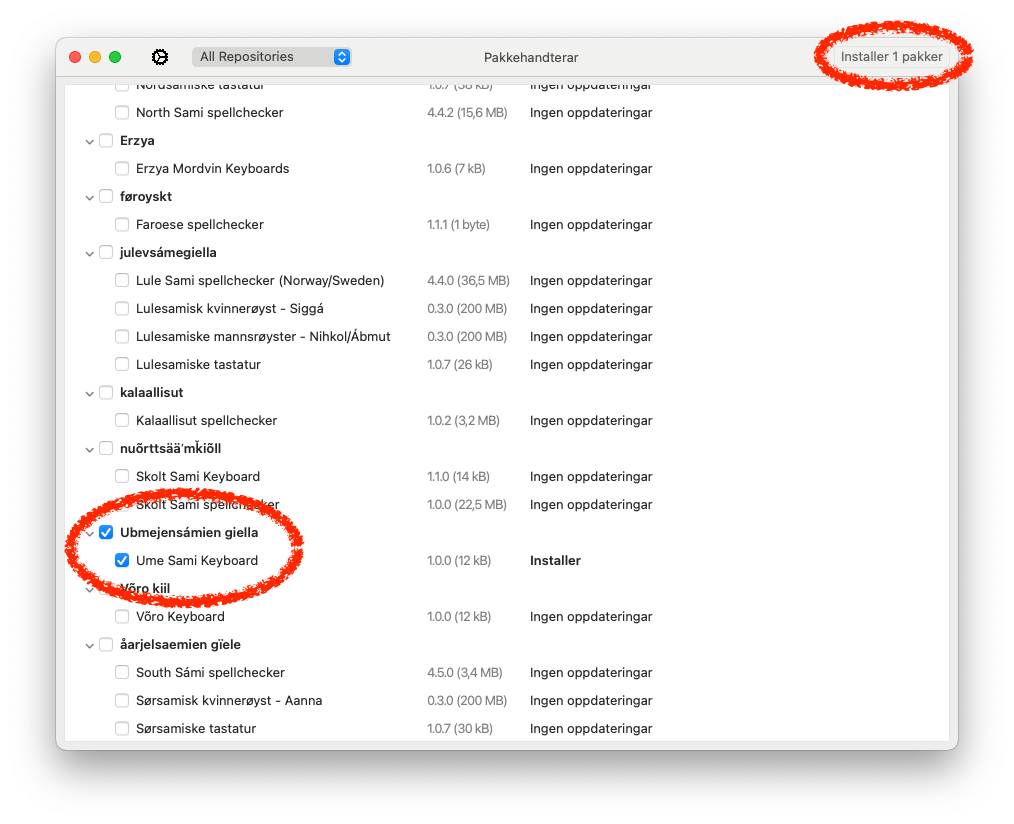
Task: Tick Lulesamisk kvinnerøyst - Siggá checkbox
Action: point(122,309)
